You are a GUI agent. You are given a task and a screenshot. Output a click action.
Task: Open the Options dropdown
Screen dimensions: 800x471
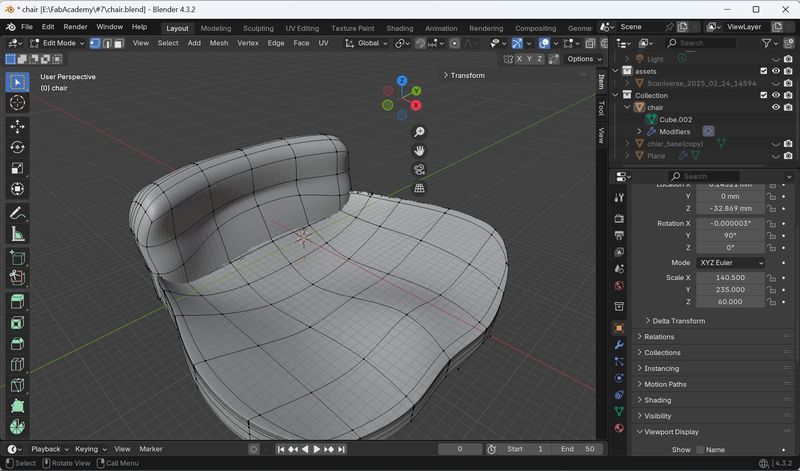point(584,59)
